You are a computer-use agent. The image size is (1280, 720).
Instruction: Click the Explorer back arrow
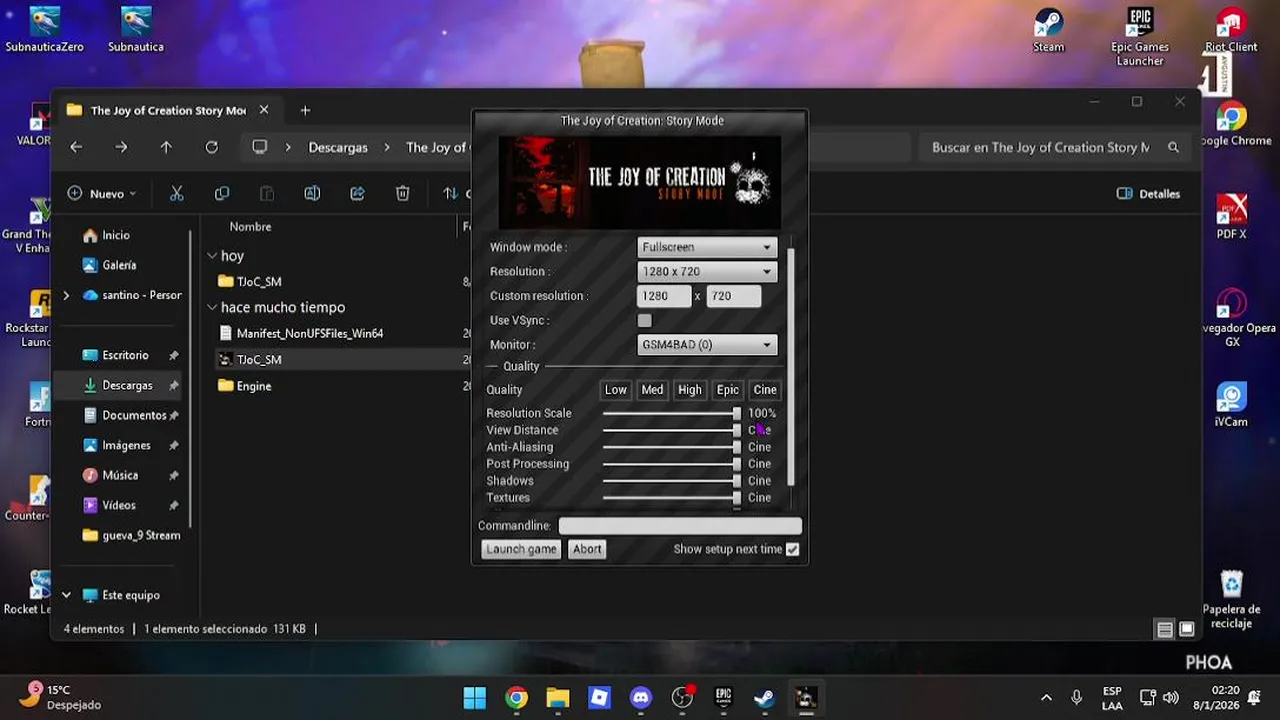point(76,147)
